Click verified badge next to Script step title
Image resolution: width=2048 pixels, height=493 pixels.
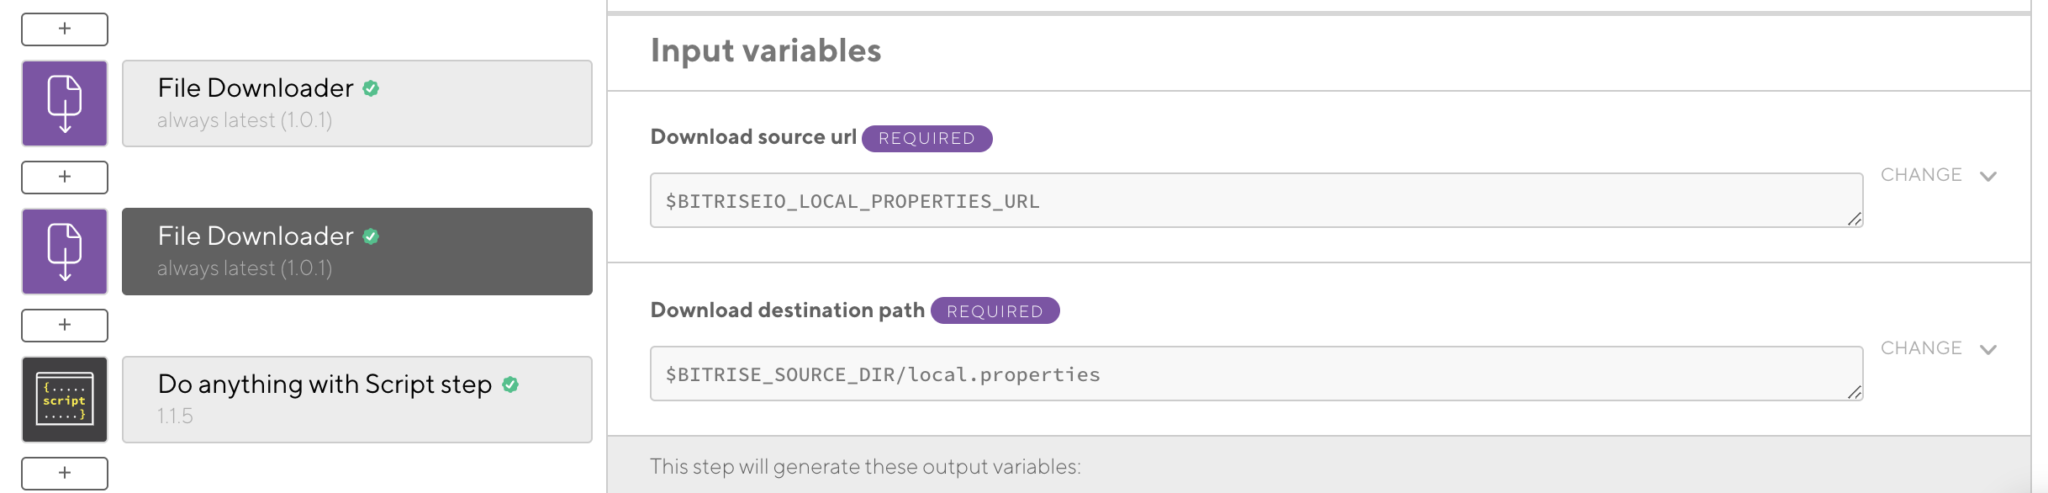point(510,384)
